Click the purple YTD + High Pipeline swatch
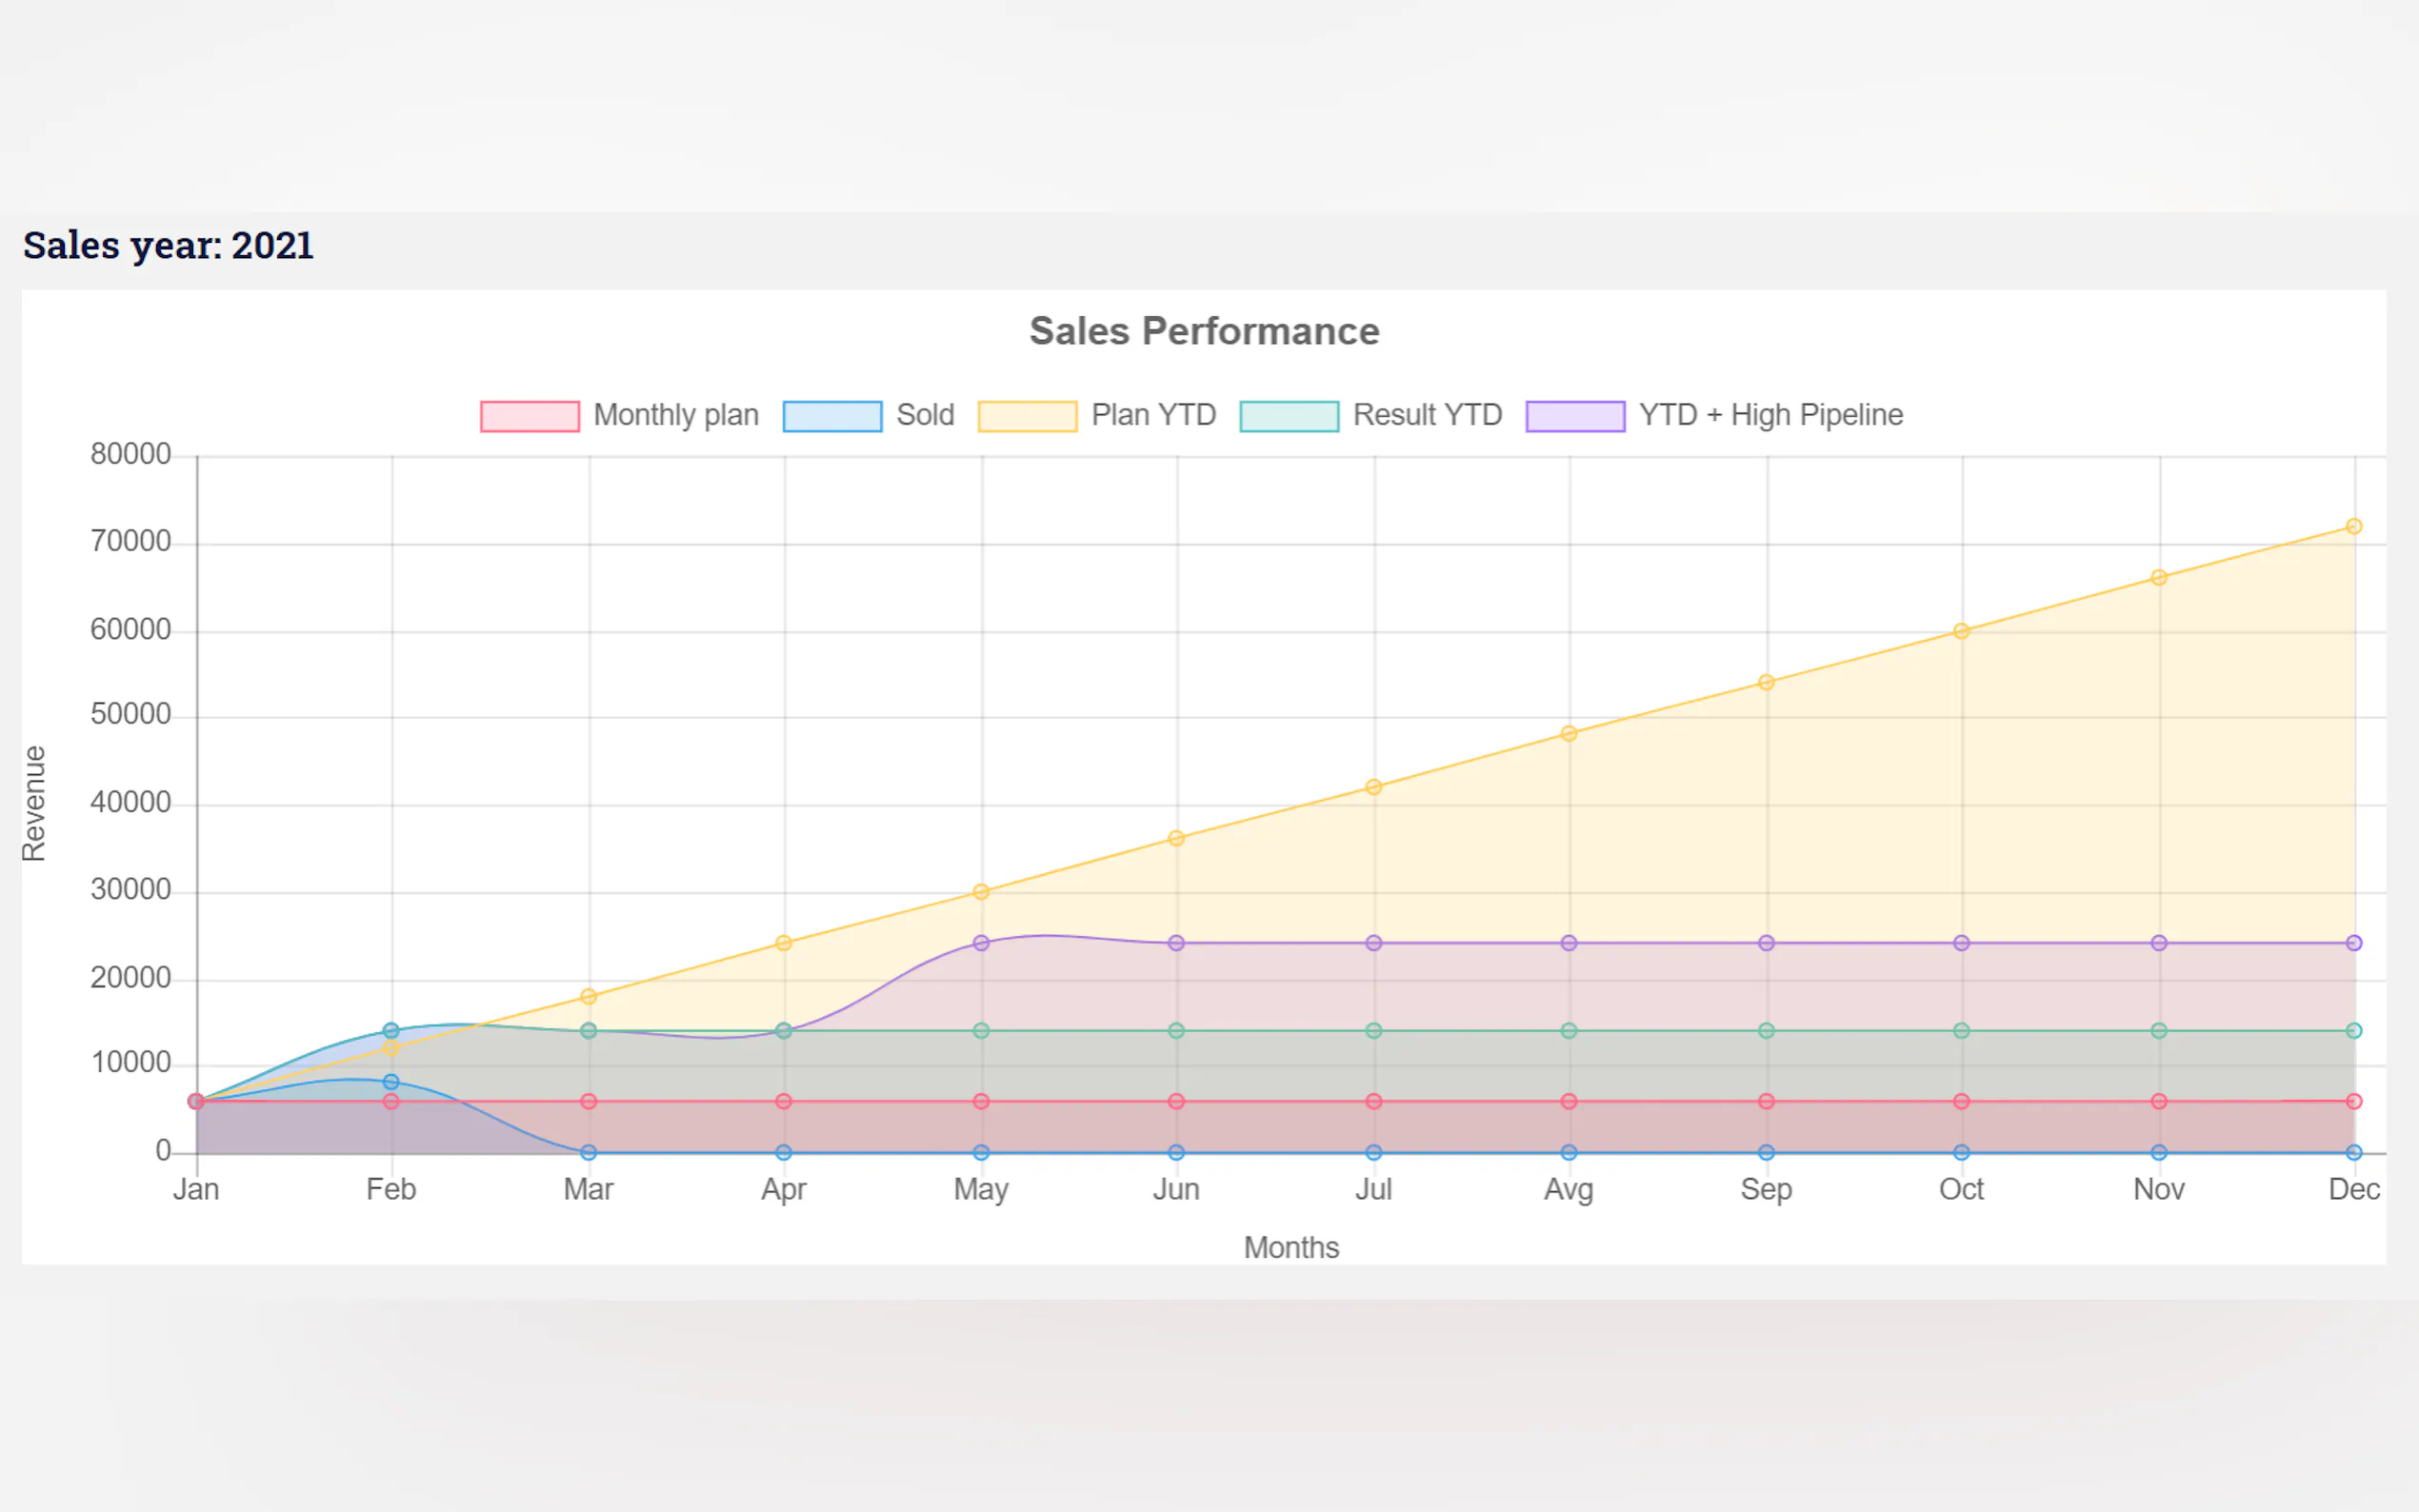The image size is (2419, 1512). (1575, 416)
